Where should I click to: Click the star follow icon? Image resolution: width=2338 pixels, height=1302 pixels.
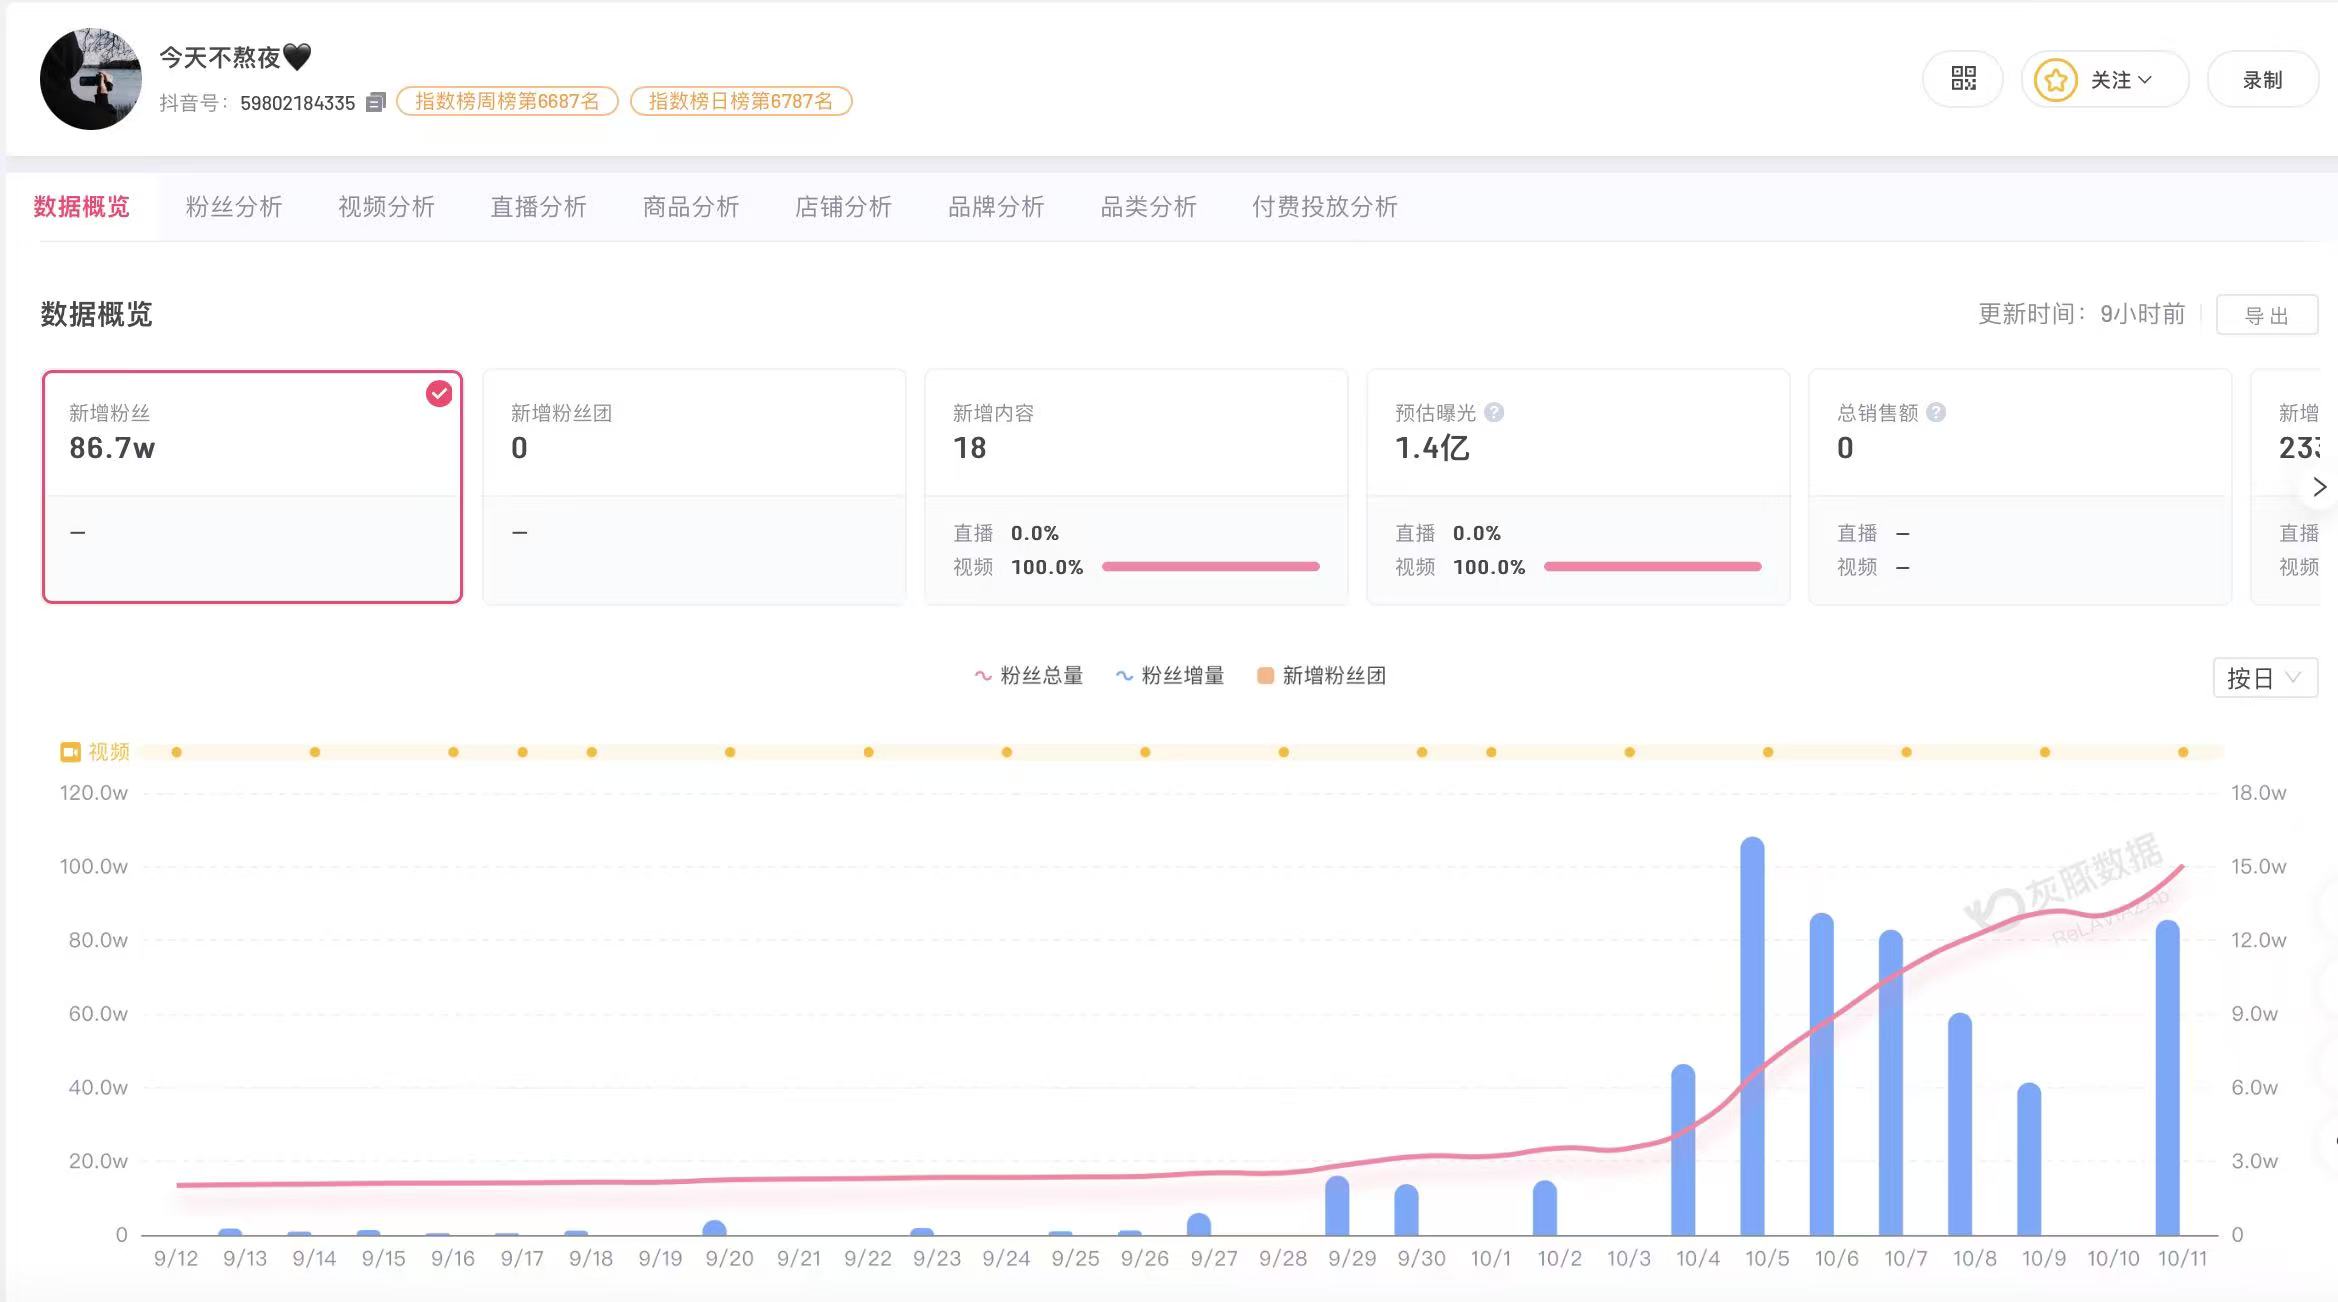(2056, 80)
